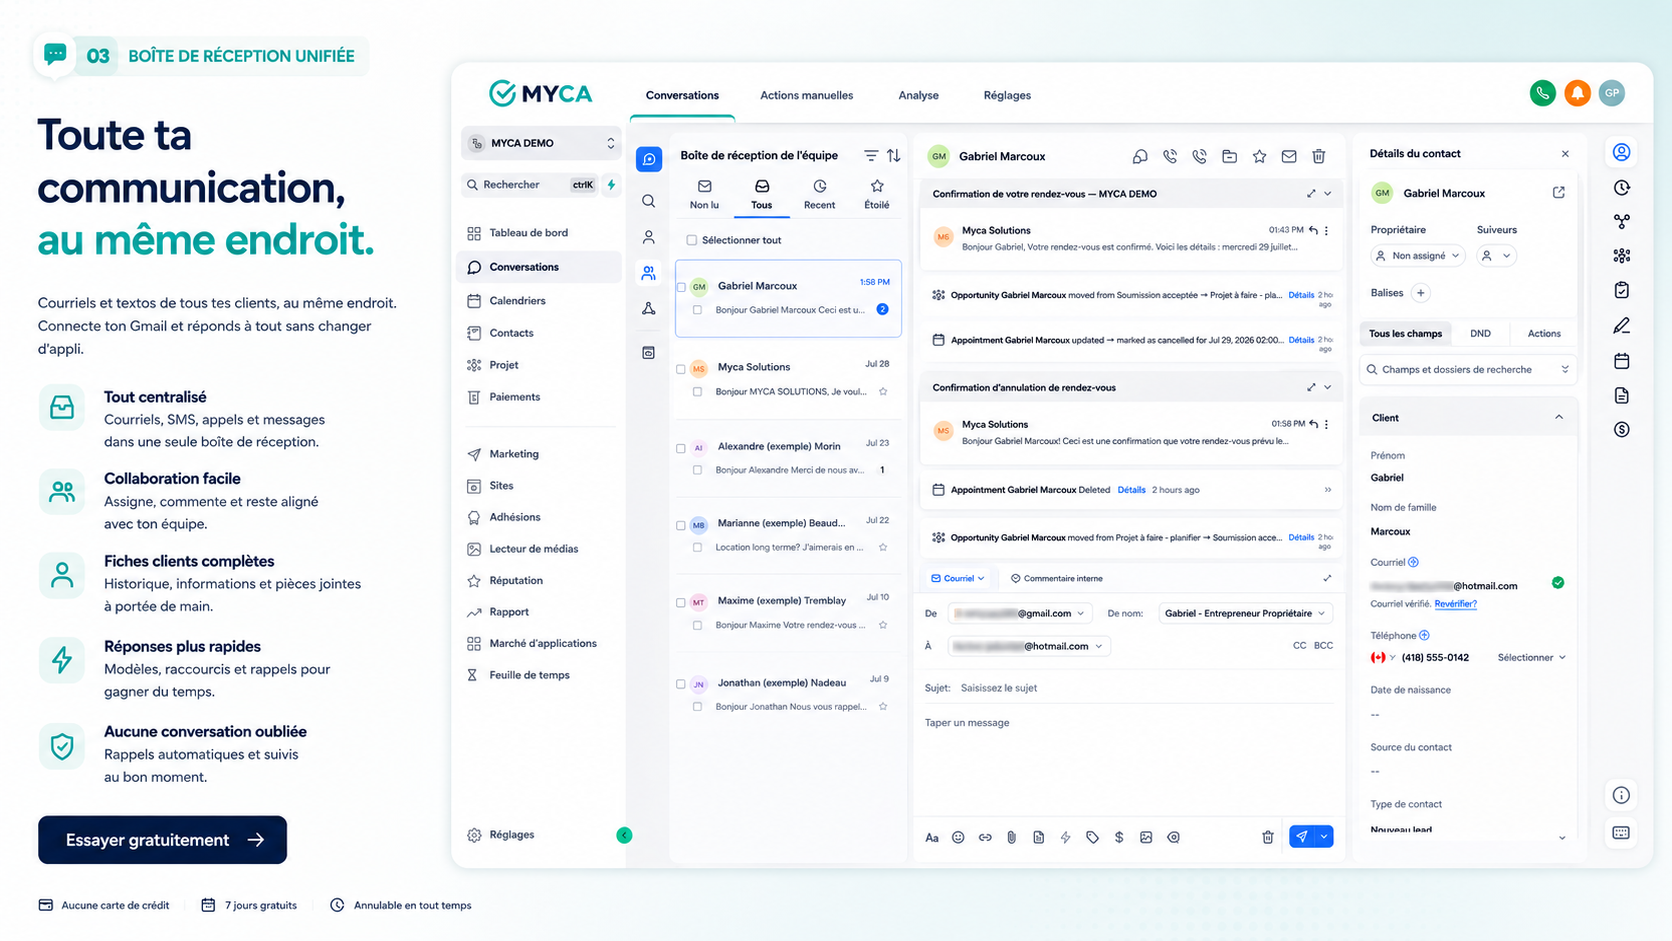Click the image icon in the composer toolbar
The image size is (1672, 941).
[x=1146, y=837]
